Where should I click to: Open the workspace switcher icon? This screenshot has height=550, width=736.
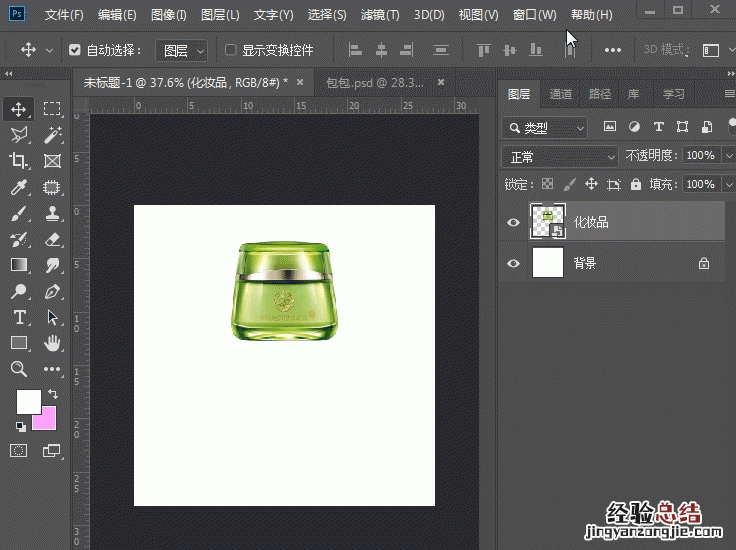711,50
